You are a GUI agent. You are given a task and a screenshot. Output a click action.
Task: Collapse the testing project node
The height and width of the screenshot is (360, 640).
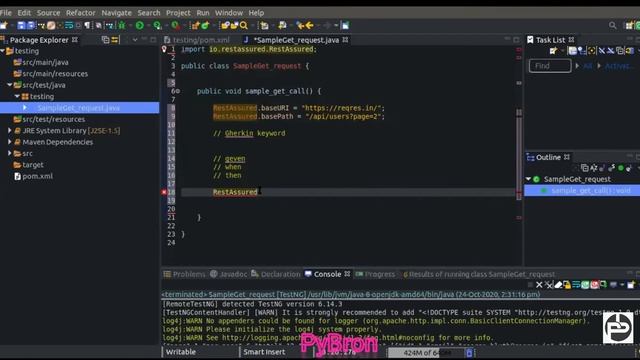3,51
